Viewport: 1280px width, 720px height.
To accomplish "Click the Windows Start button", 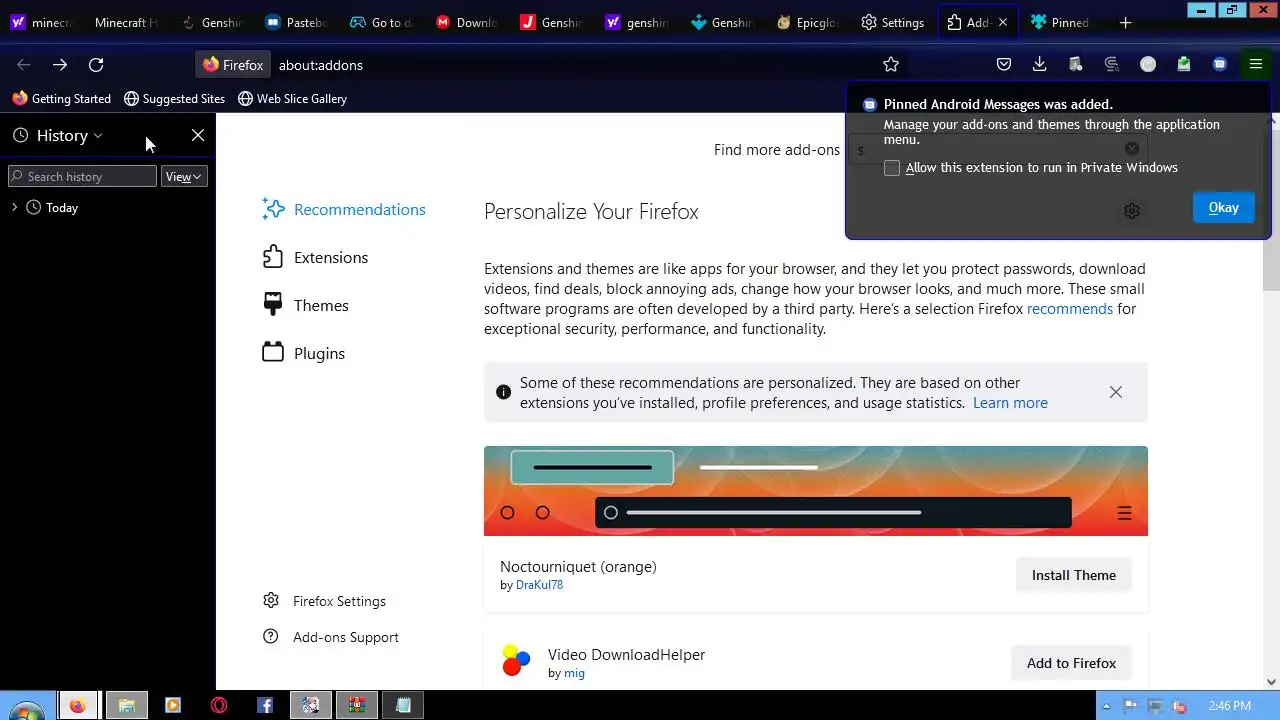I will tap(24, 708).
